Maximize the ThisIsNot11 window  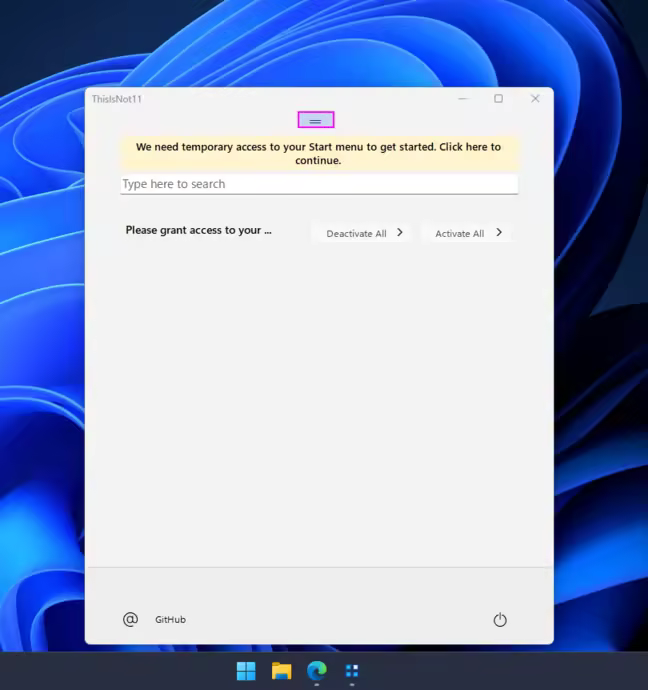pos(498,99)
